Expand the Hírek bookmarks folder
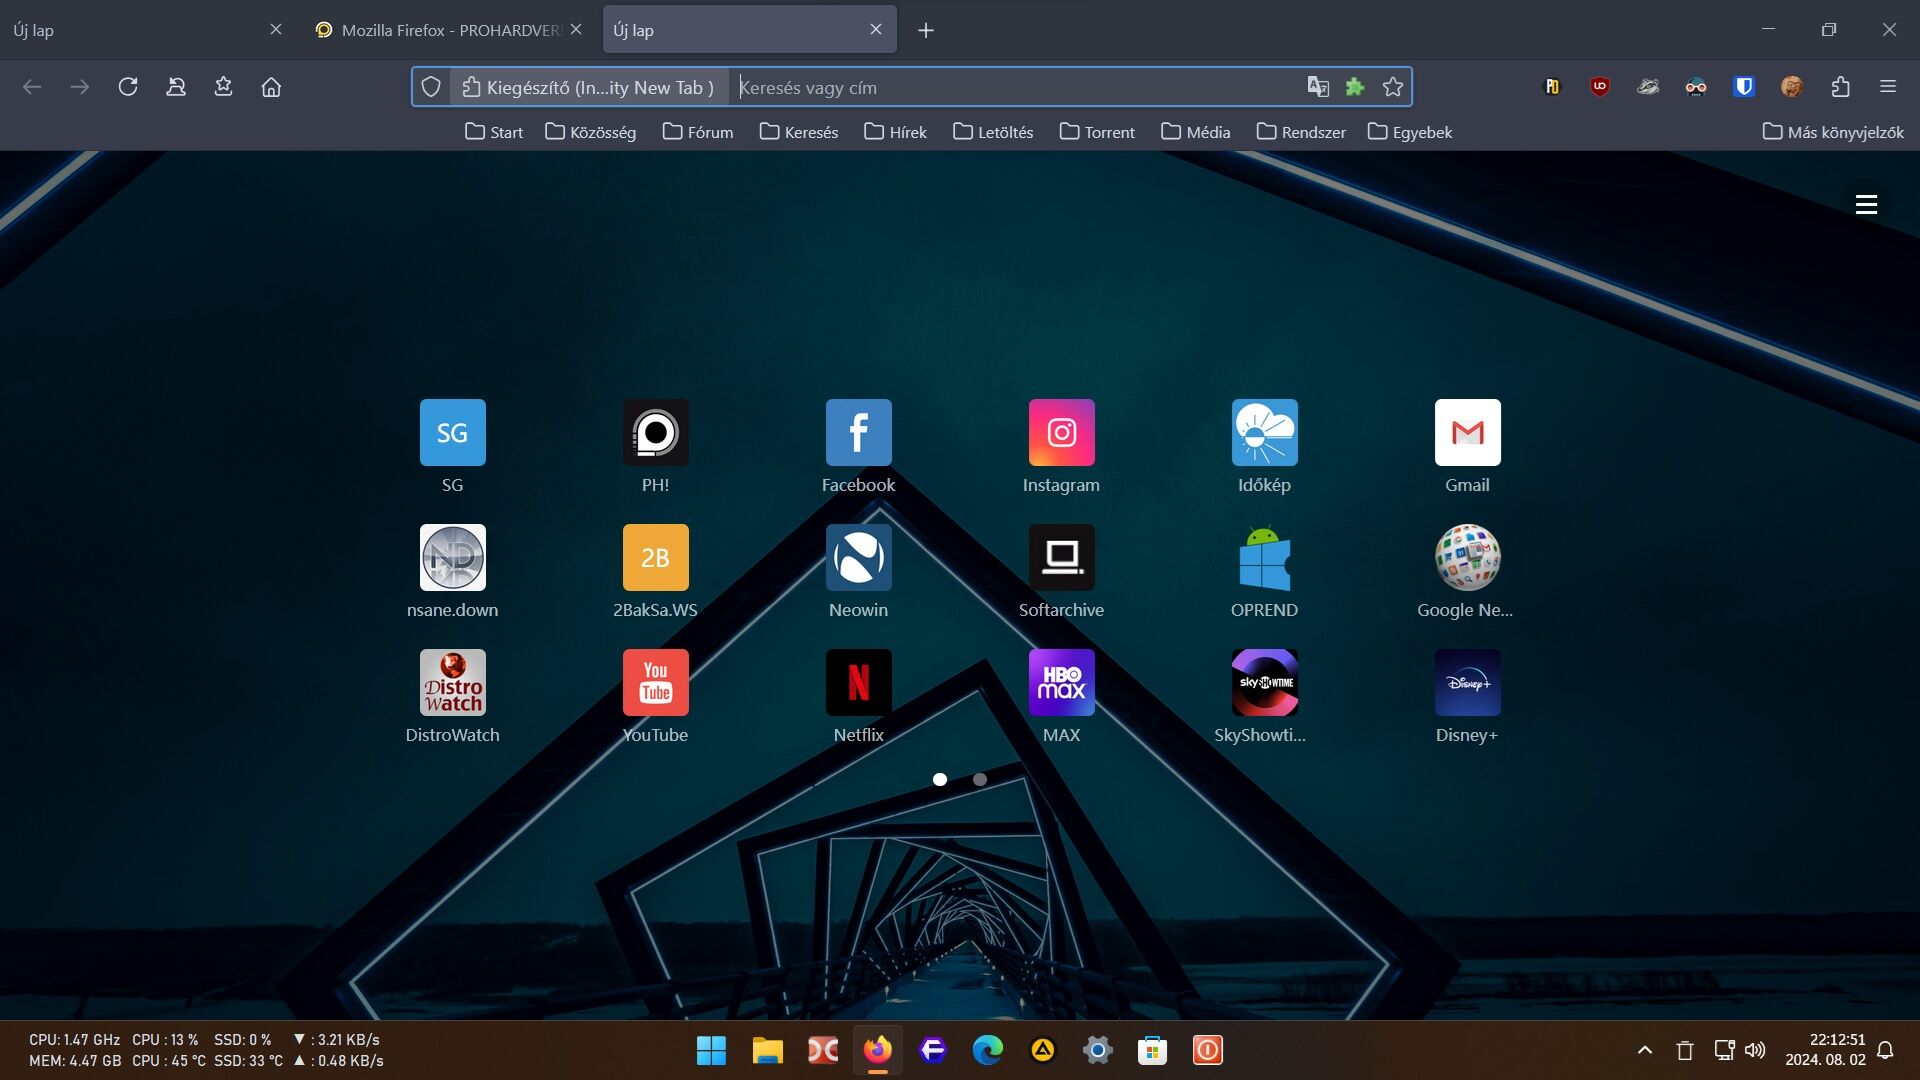This screenshot has height=1080, width=1920. pos(896,132)
